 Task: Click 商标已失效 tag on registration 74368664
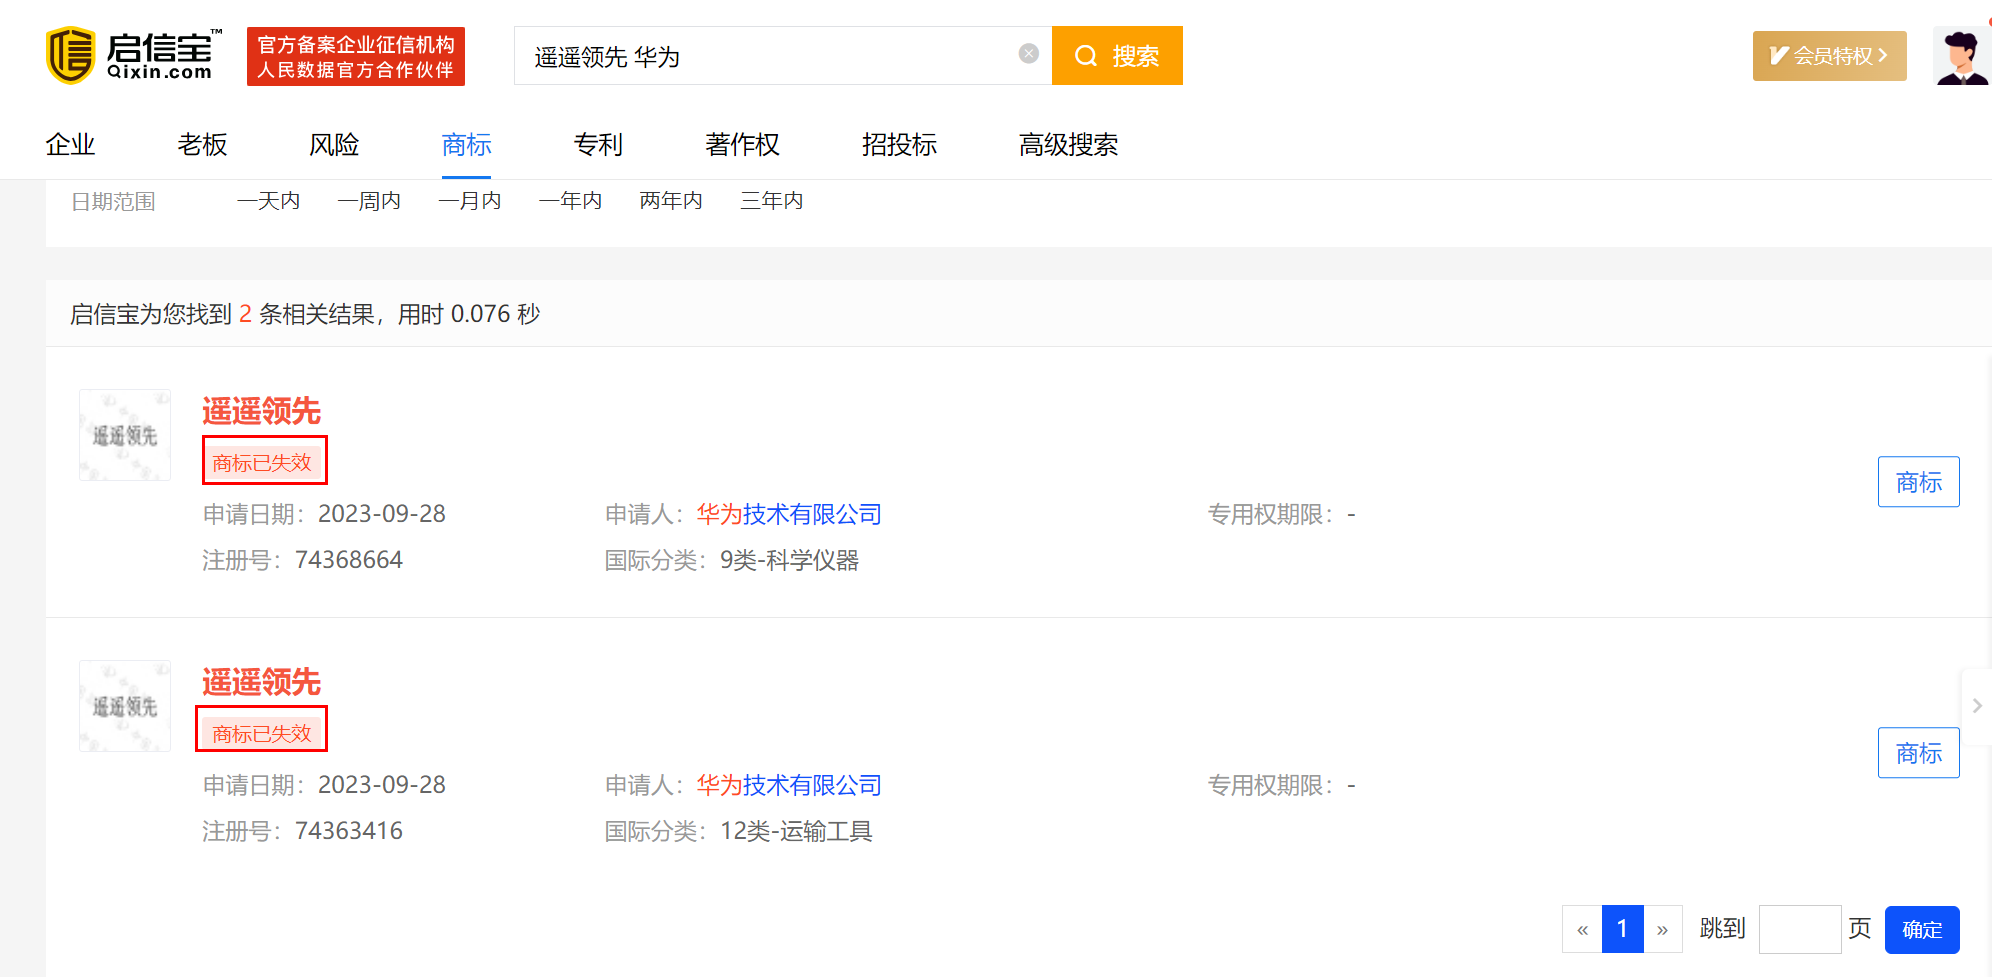[262, 463]
